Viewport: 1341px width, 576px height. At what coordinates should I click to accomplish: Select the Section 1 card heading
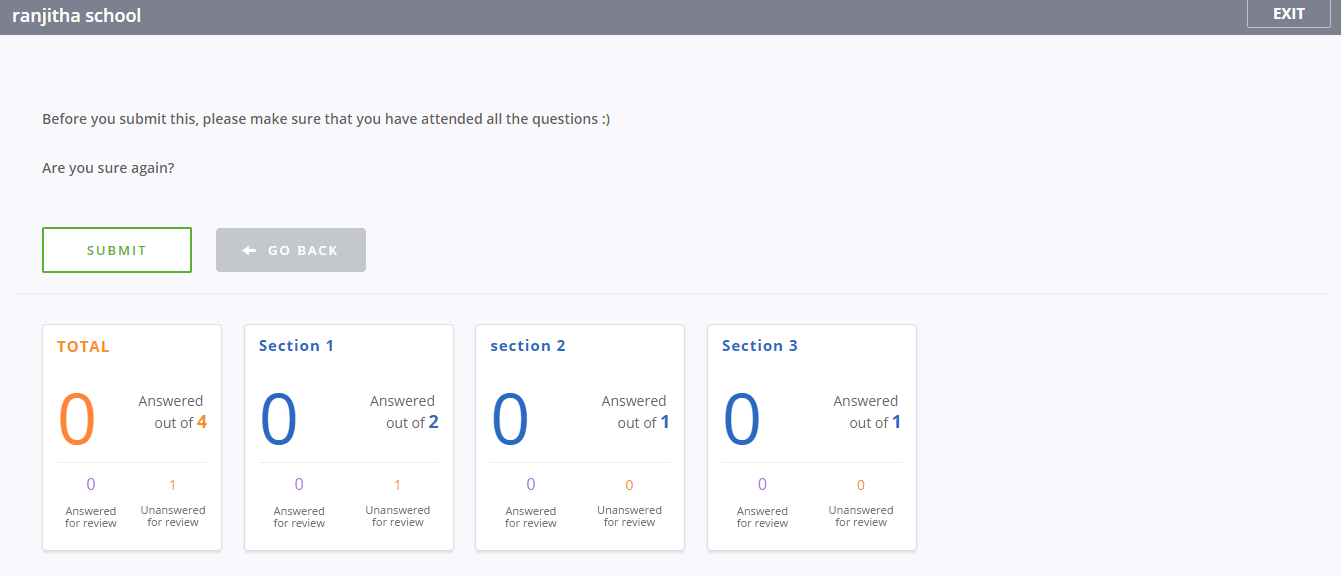296,346
